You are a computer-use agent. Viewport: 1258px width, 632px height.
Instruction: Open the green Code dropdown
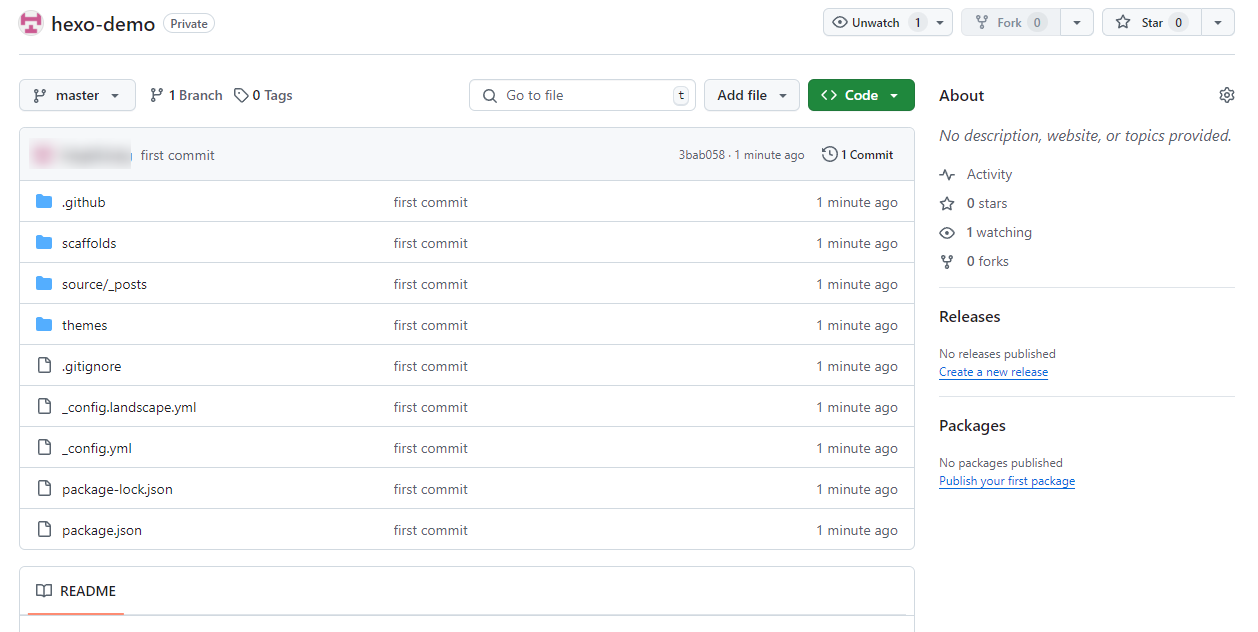861,95
